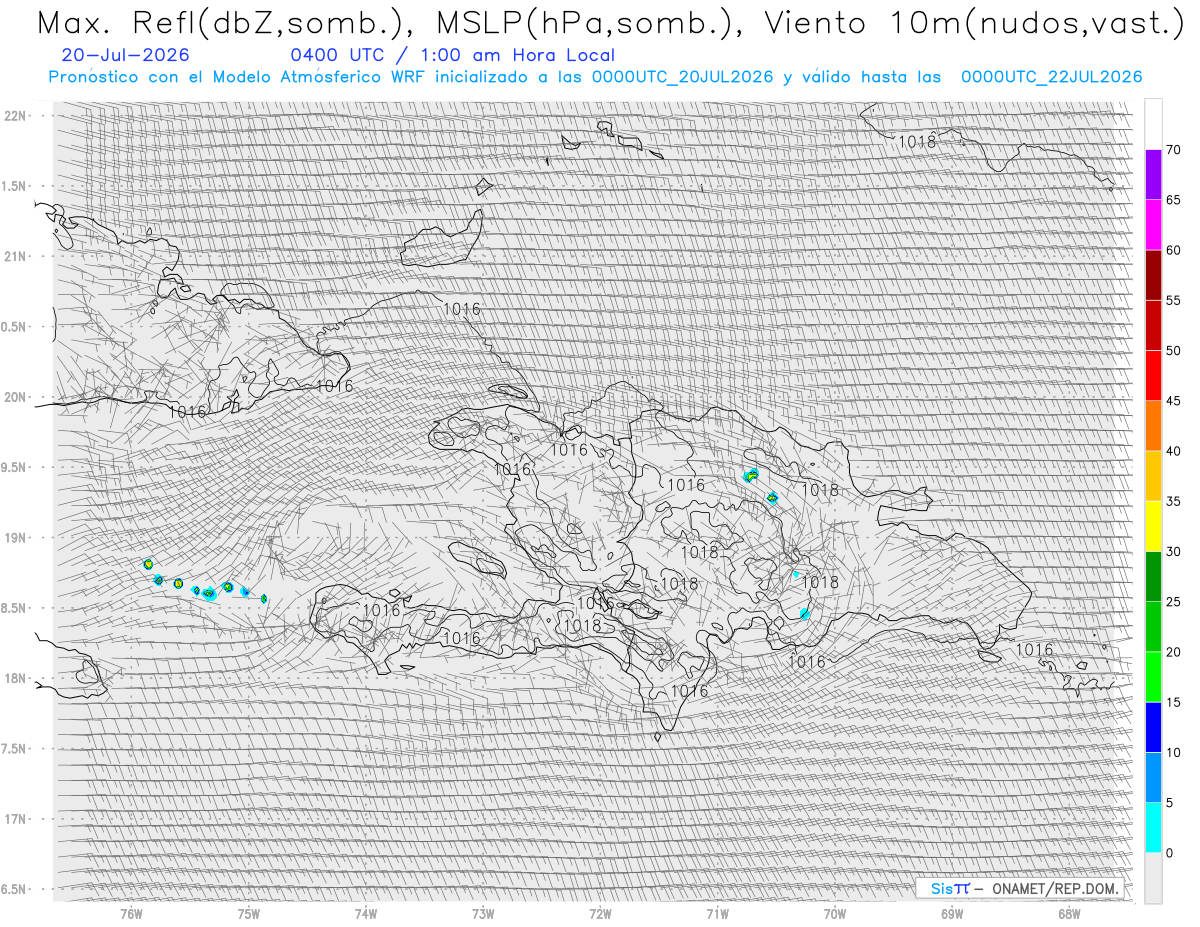Click the "19N" latitude axis label
1200x927 pixels.
pos(15,537)
